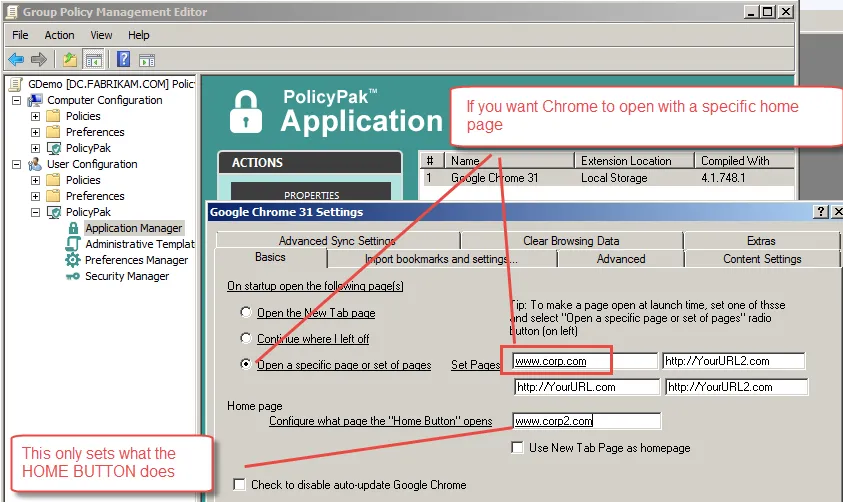
Task: Select 'Open the New Tab page' radio button
Action: 246,313
